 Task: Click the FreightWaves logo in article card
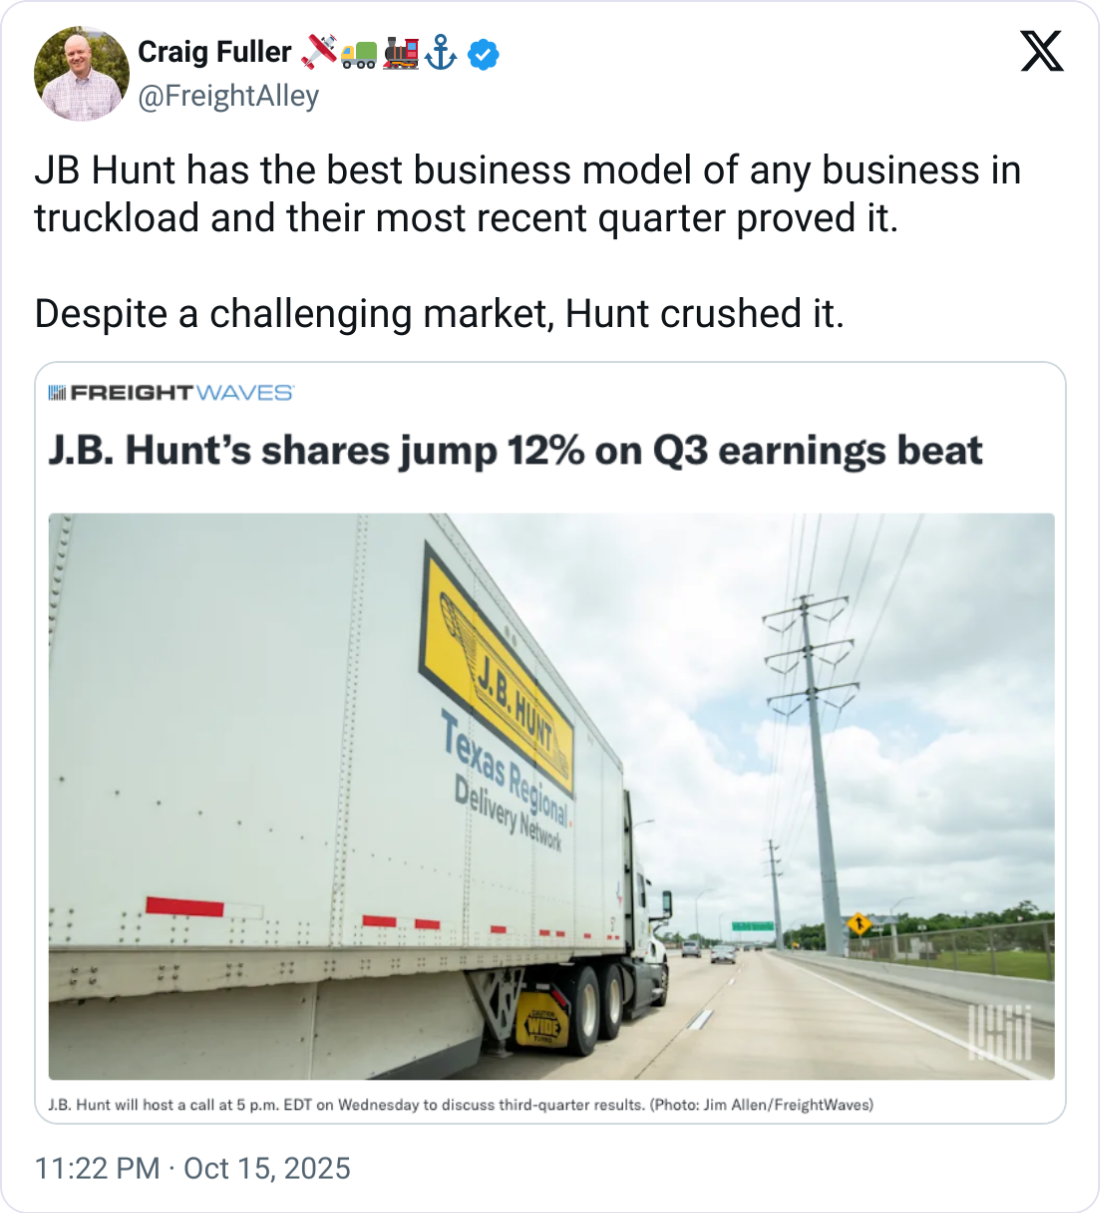click(171, 393)
